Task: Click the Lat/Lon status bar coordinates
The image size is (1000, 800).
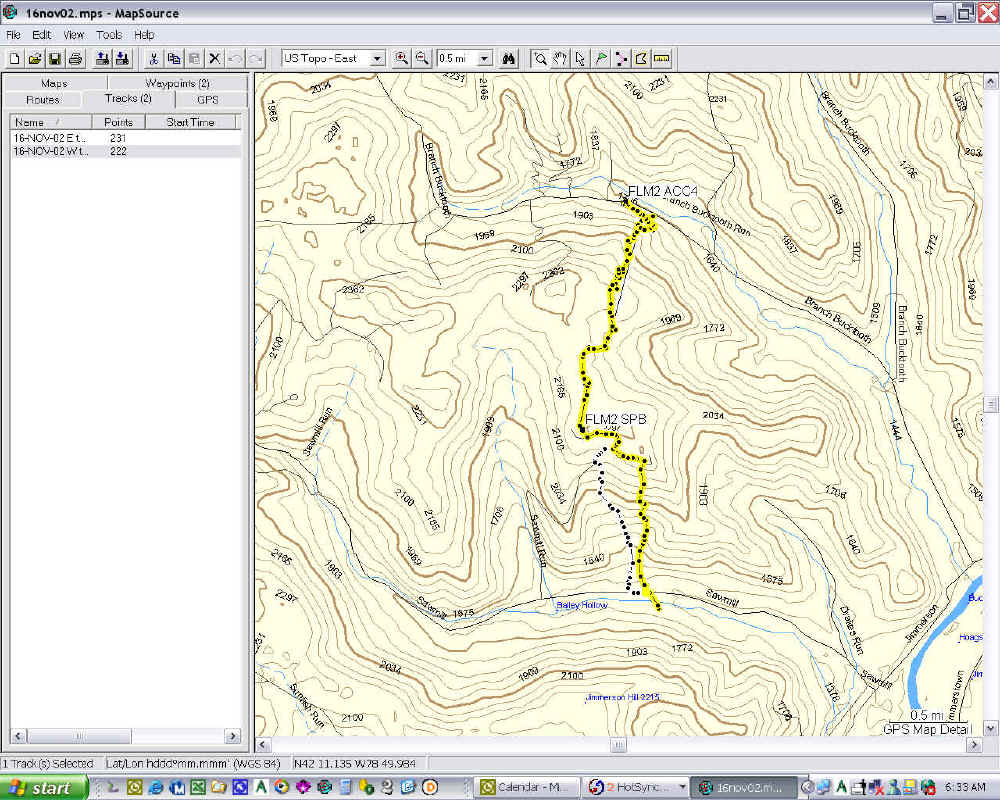Action: pyautogui.click(x=359, y=764)
